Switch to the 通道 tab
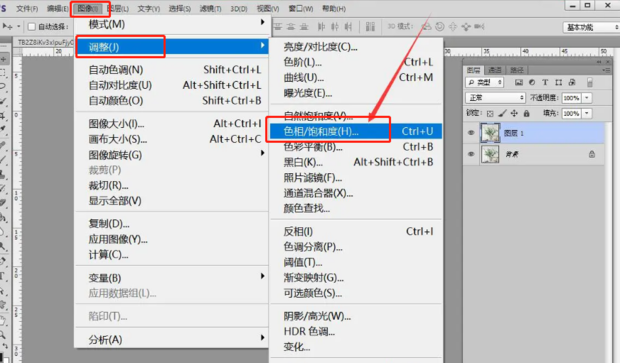 (495, 70)
